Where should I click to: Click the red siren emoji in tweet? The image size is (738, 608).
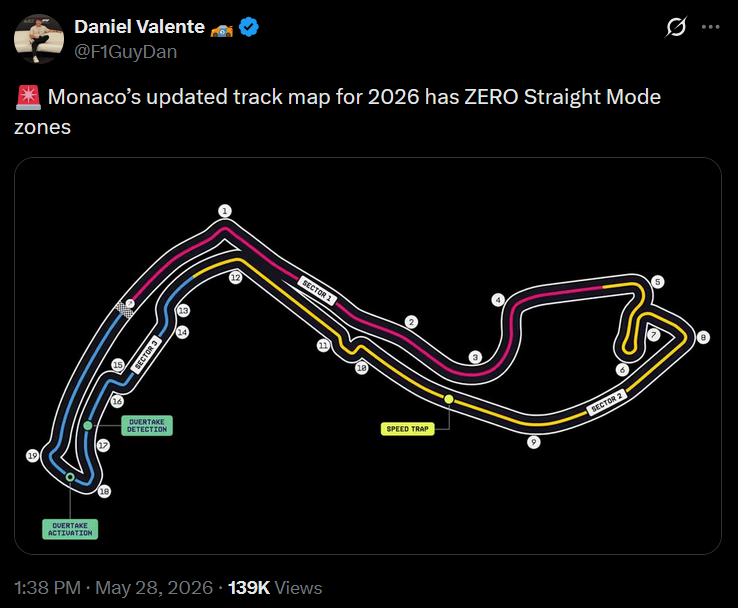28,97
